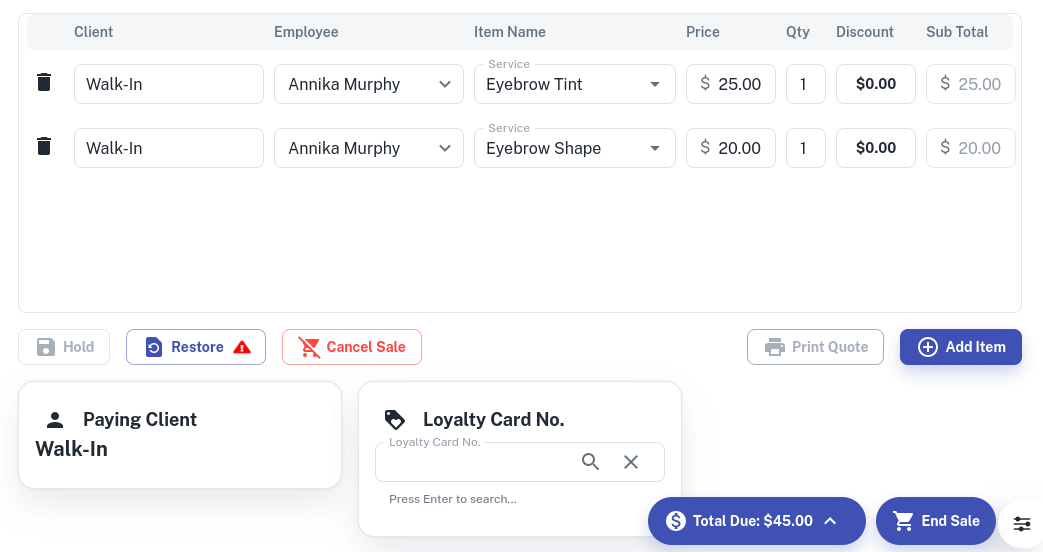Viewport: 1043px width, 552px height.
Task: Cancel the current sale
Action: coord(352,347)
